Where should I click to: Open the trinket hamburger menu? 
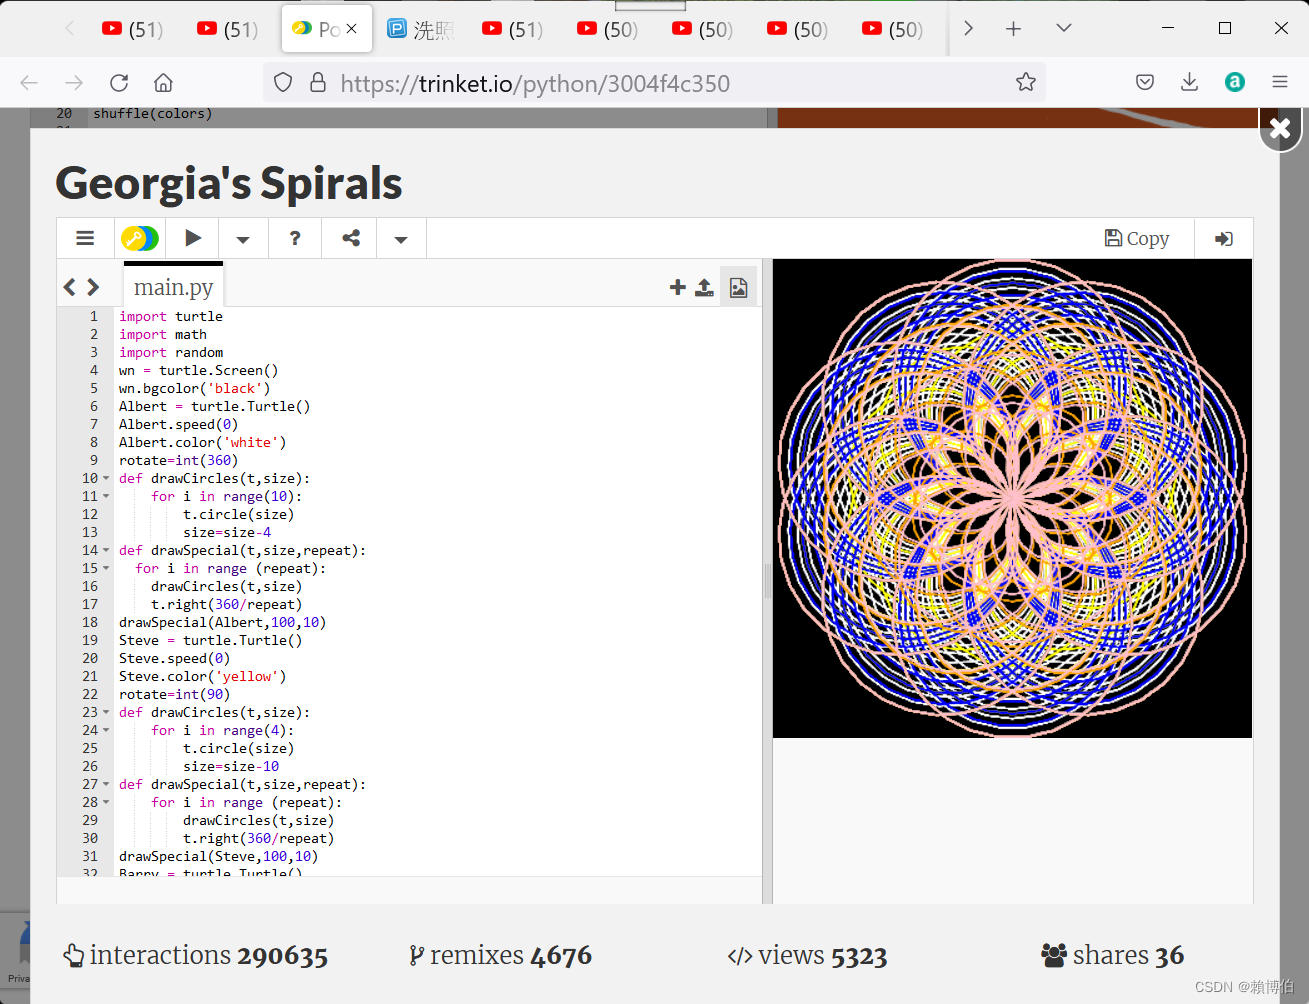click(x=85, y=238)
